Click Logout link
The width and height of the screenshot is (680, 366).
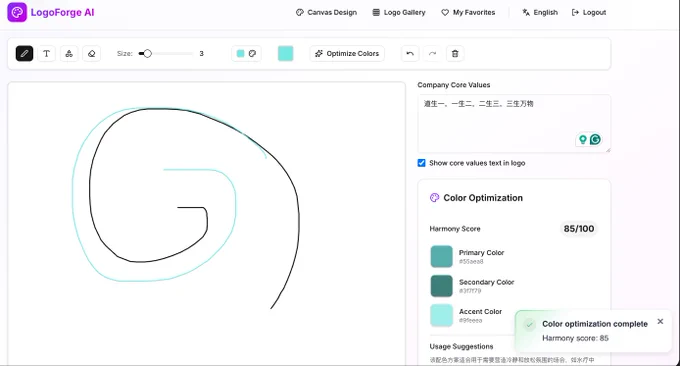[x=588, y=13]
